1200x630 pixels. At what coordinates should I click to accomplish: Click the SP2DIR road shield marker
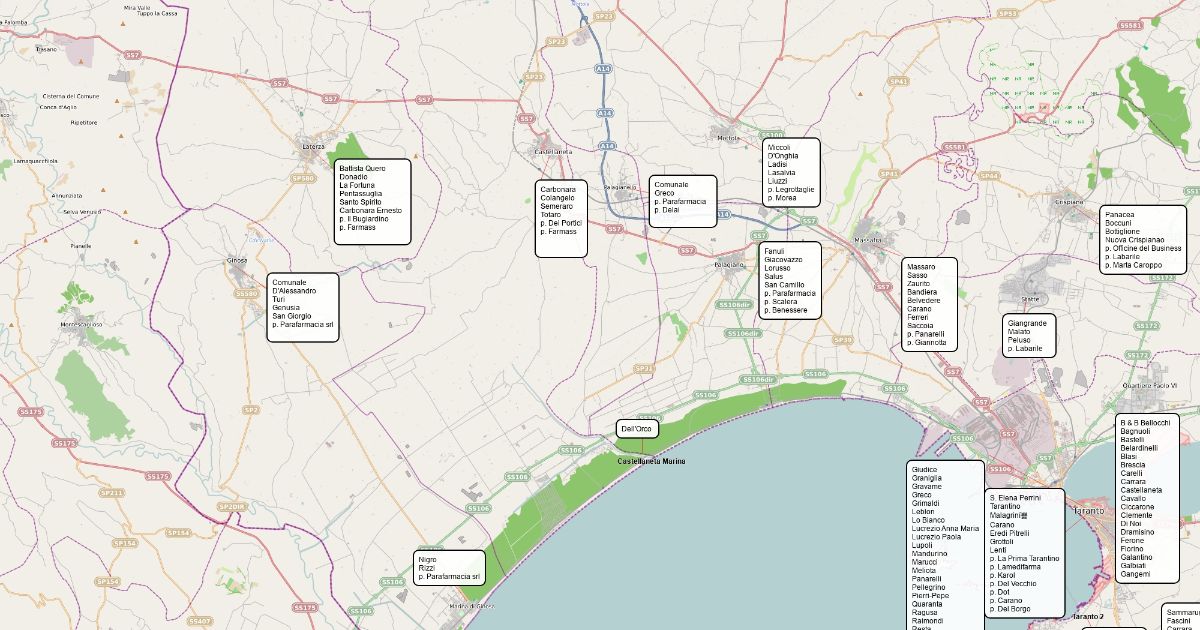point(231,507)
